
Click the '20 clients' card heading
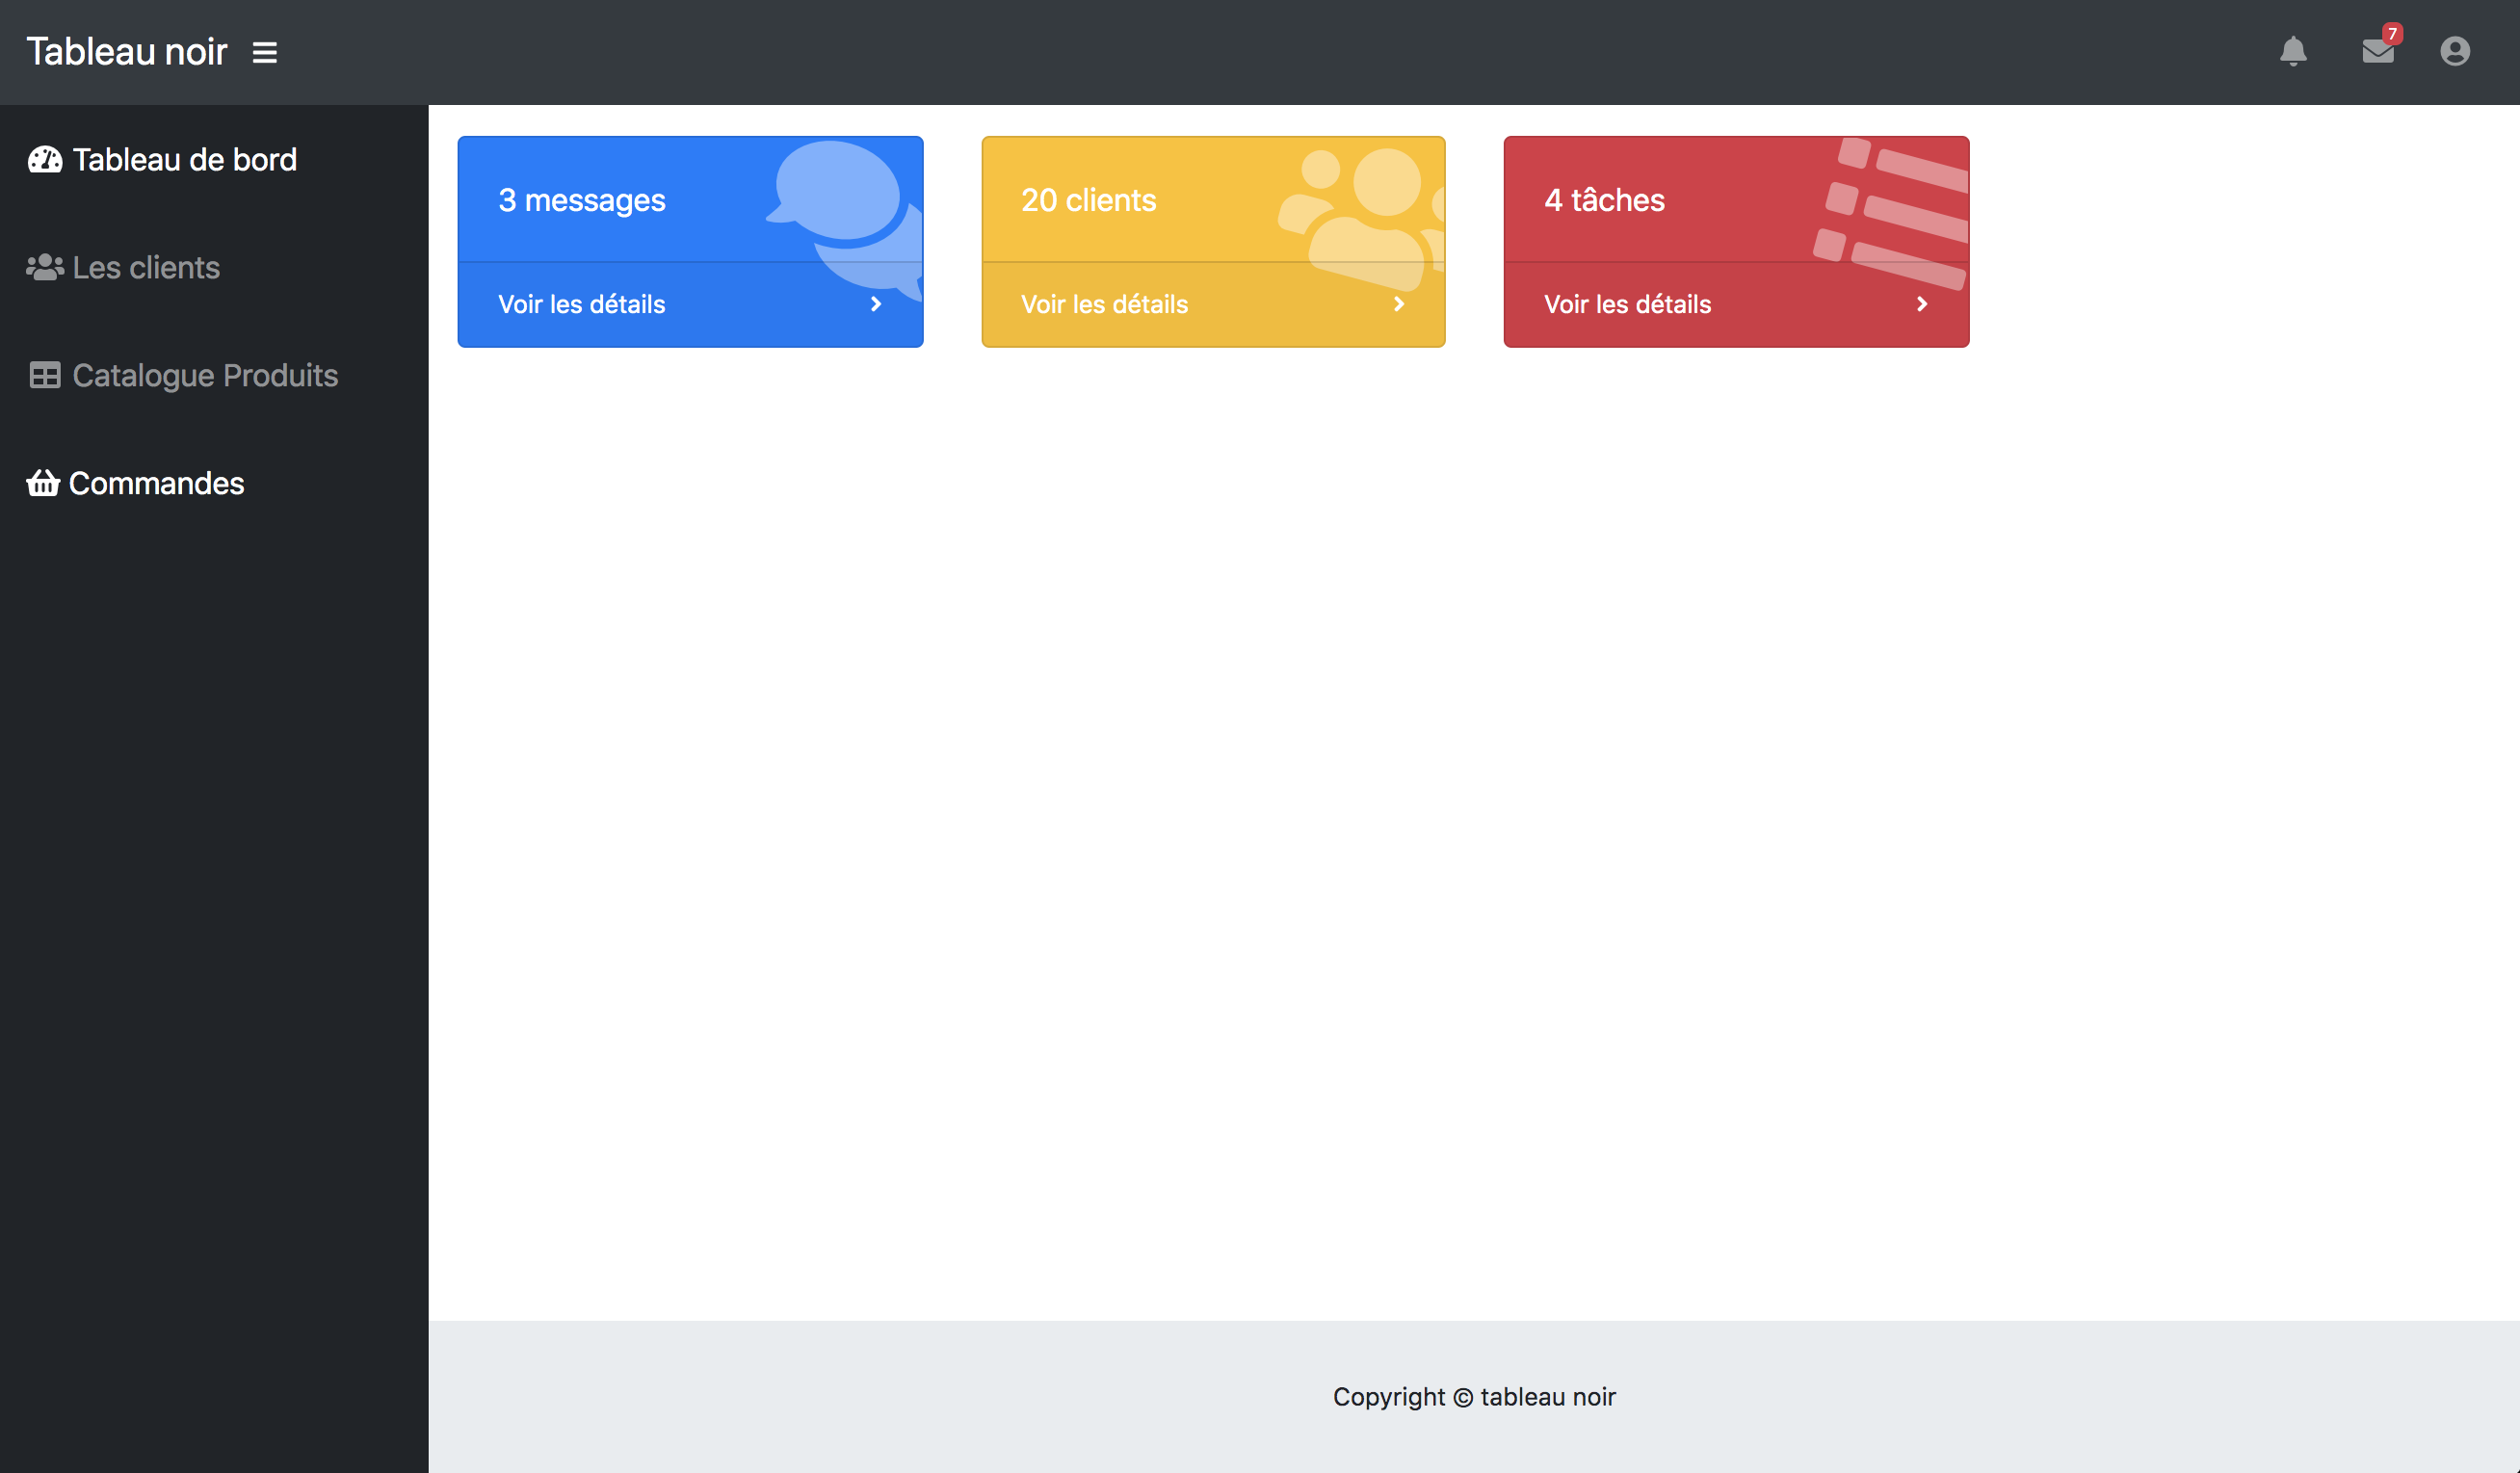1089,200
